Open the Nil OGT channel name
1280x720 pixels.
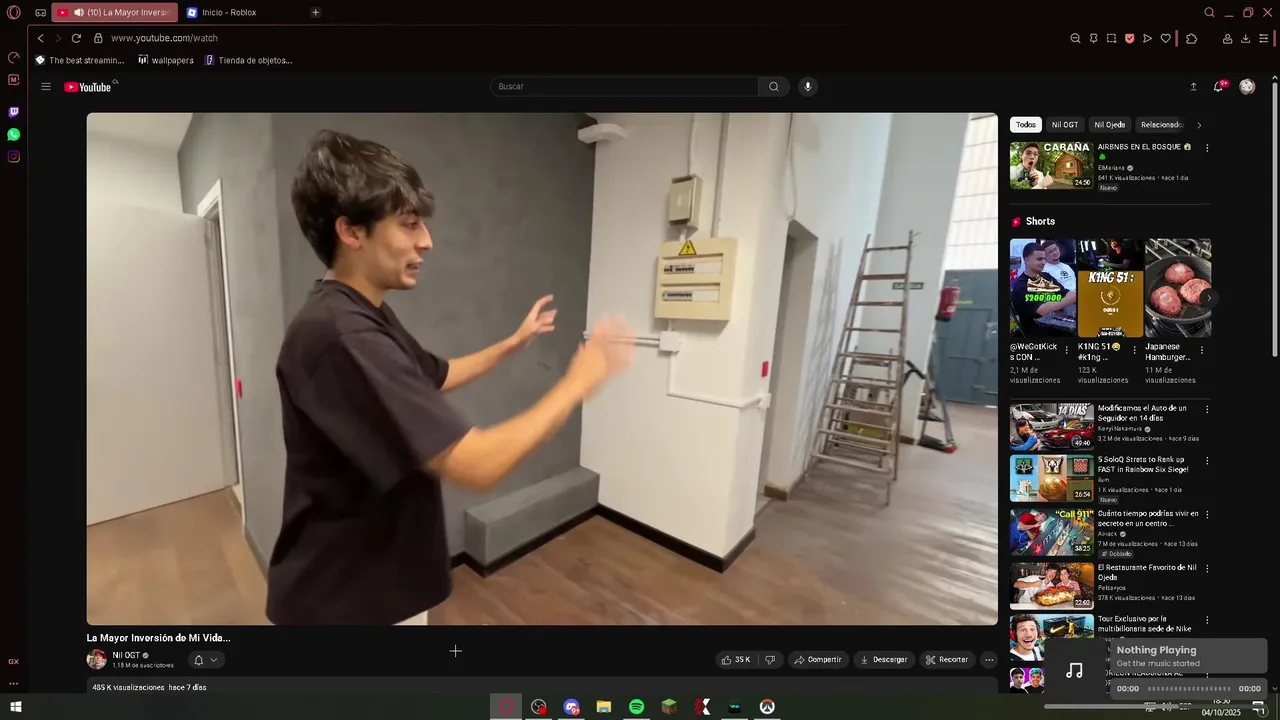click(126, 655)
